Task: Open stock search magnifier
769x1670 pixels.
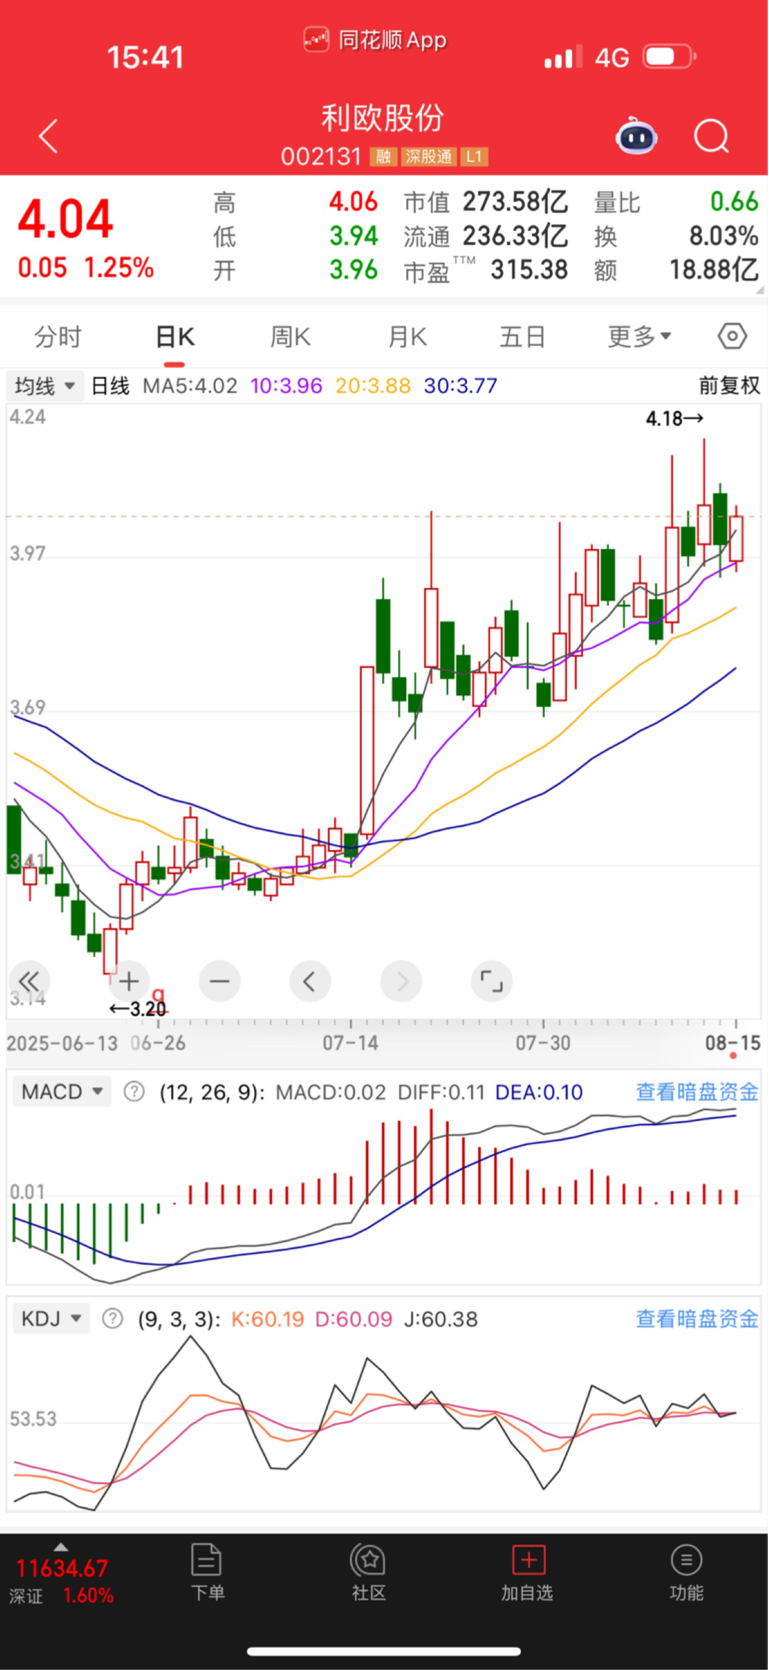Action: pyautogui.click(x=712, y=136)
